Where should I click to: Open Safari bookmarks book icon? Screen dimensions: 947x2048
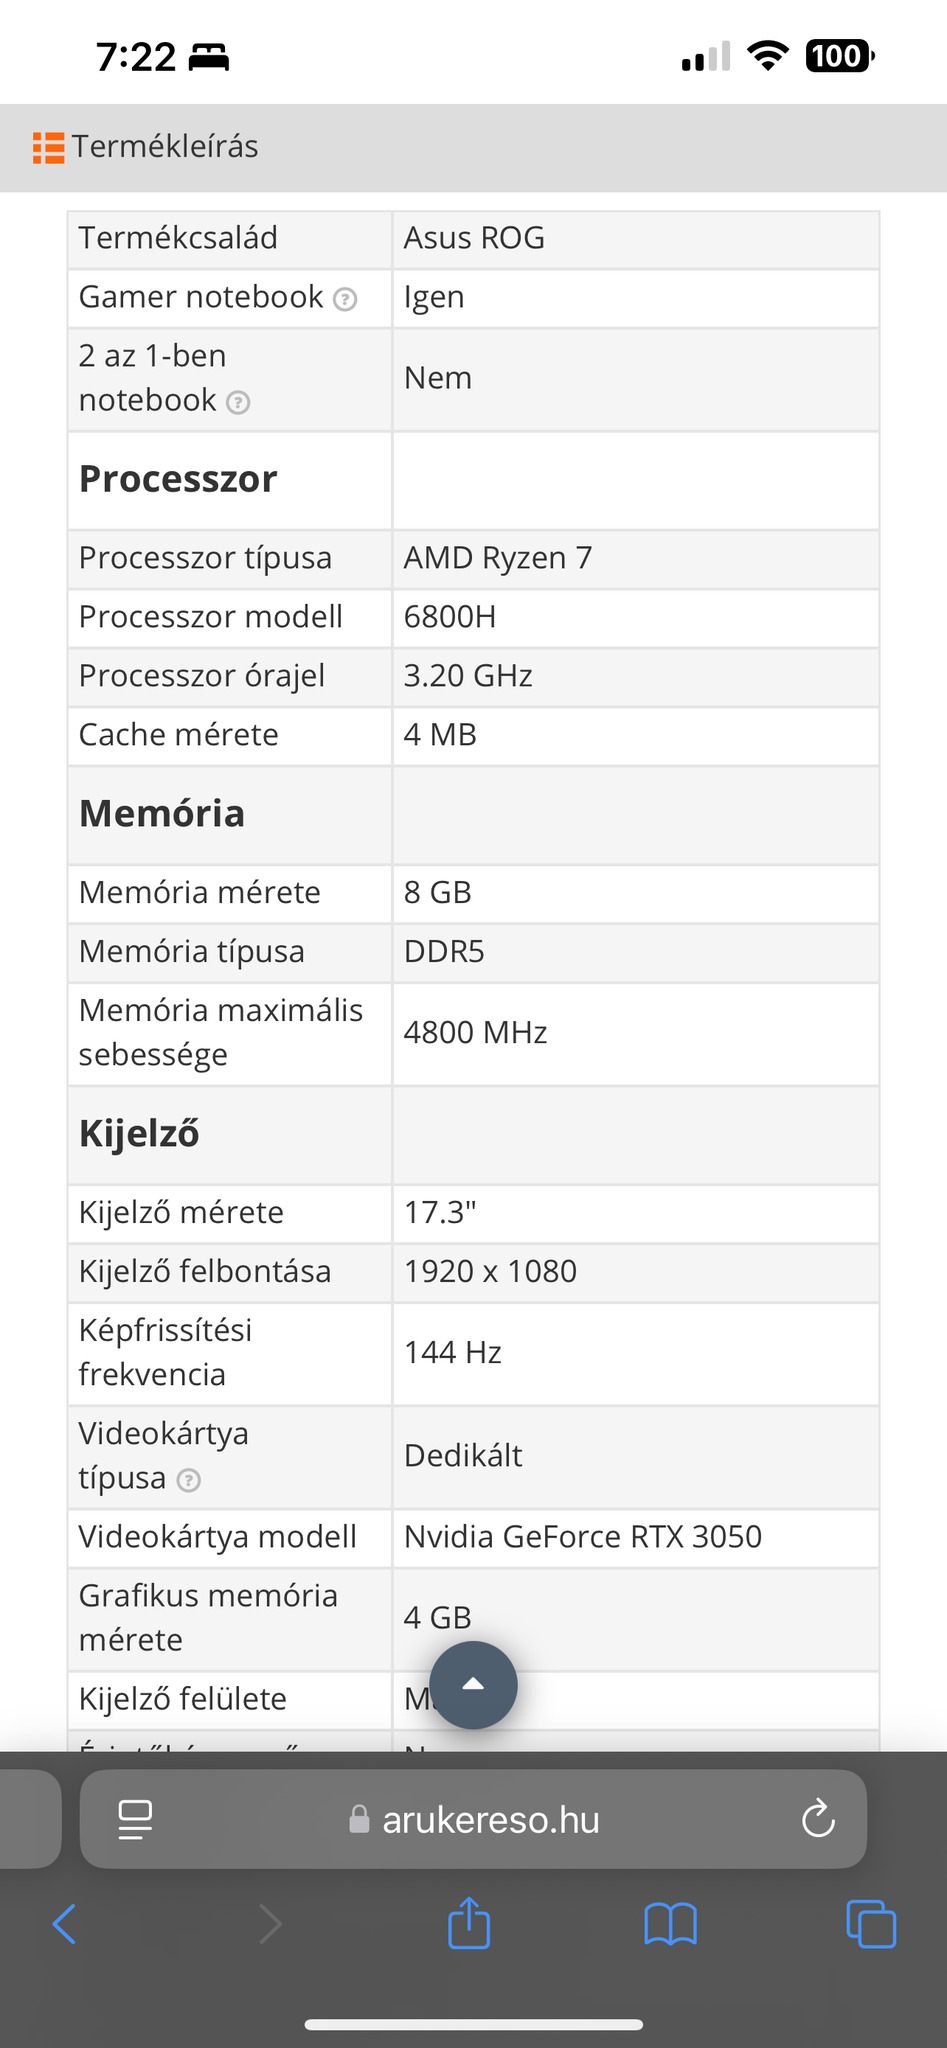[x=670, y=1923]
